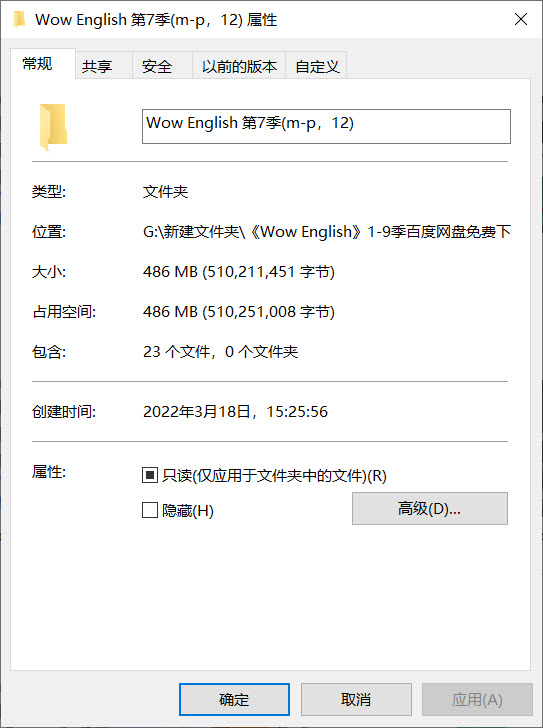Cancel the dialog with 取消 button

[356, 699]
